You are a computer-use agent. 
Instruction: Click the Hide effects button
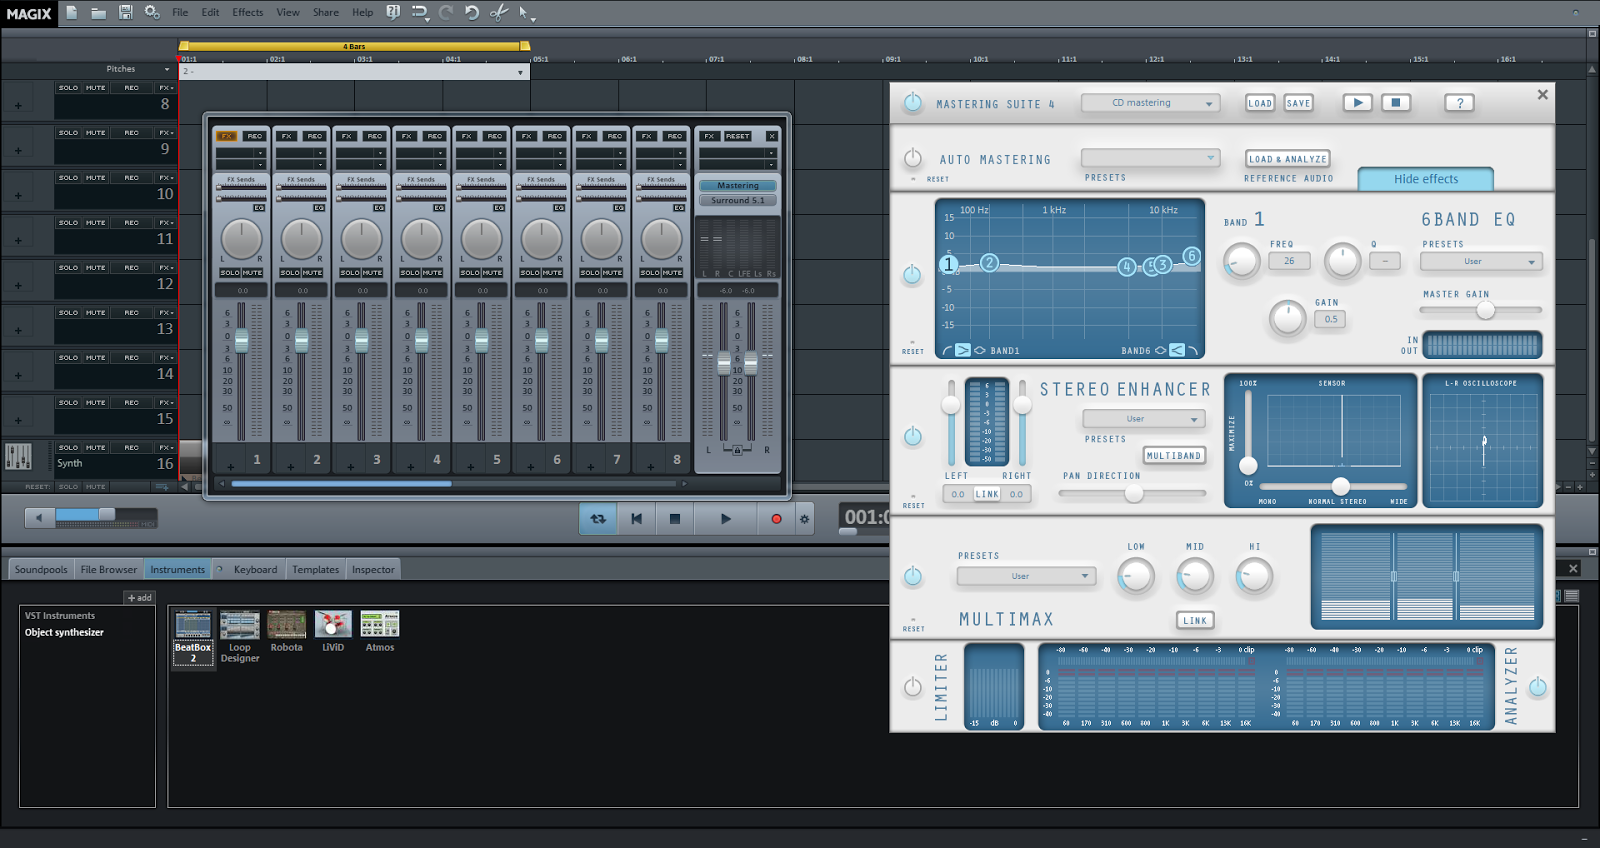point(1426,179)
